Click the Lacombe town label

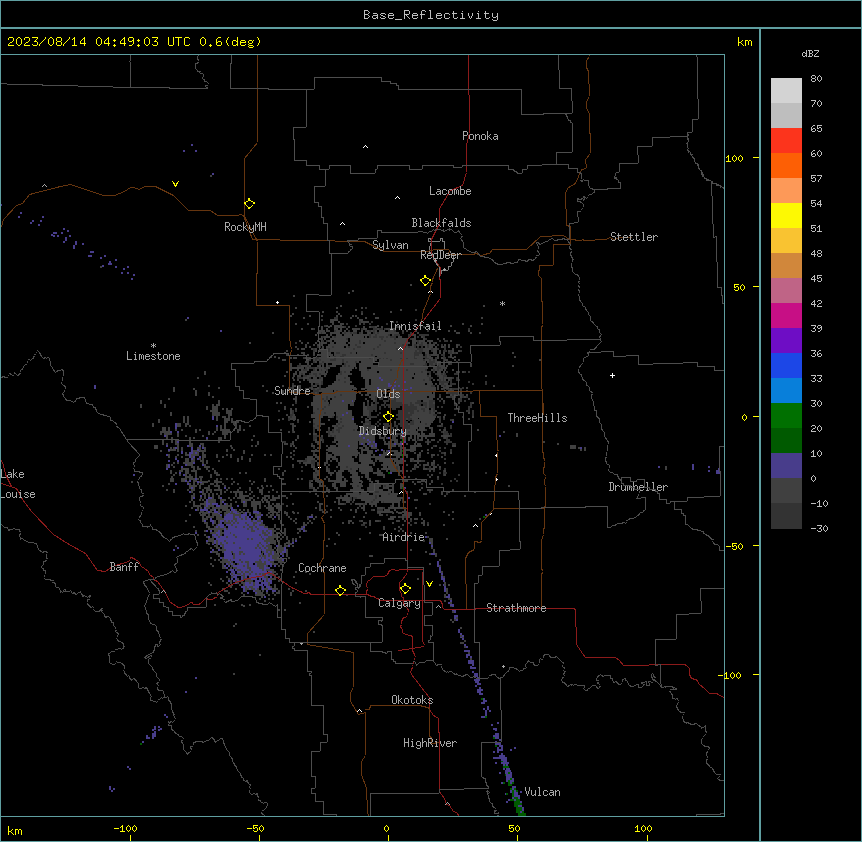(450, 191)
